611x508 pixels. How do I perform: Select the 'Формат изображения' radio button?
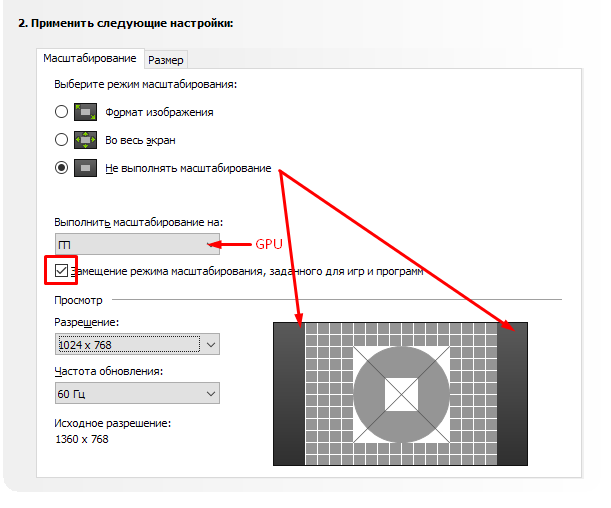[61, 112]
